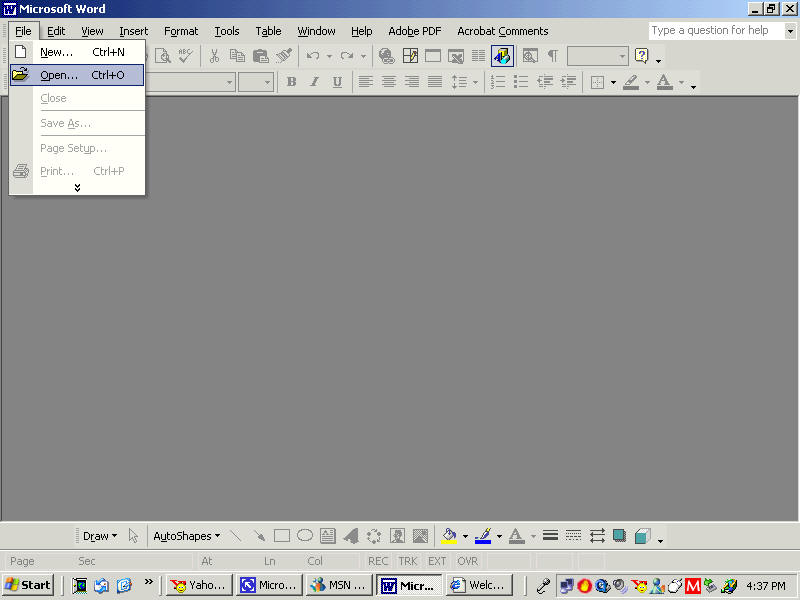Viewport: 800px width, 600px height.
Task: Open the Zoom percentage dropdown
Action: 622,56
